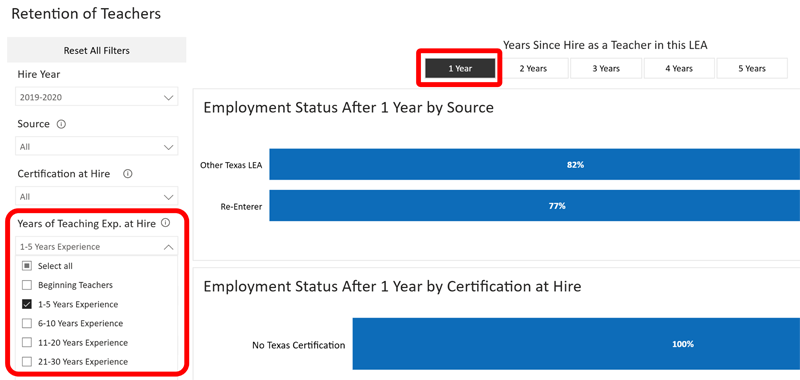Click the Other Texas LEA axis label
This screenshot has height=380, width=800.
[x=231, y=165]
